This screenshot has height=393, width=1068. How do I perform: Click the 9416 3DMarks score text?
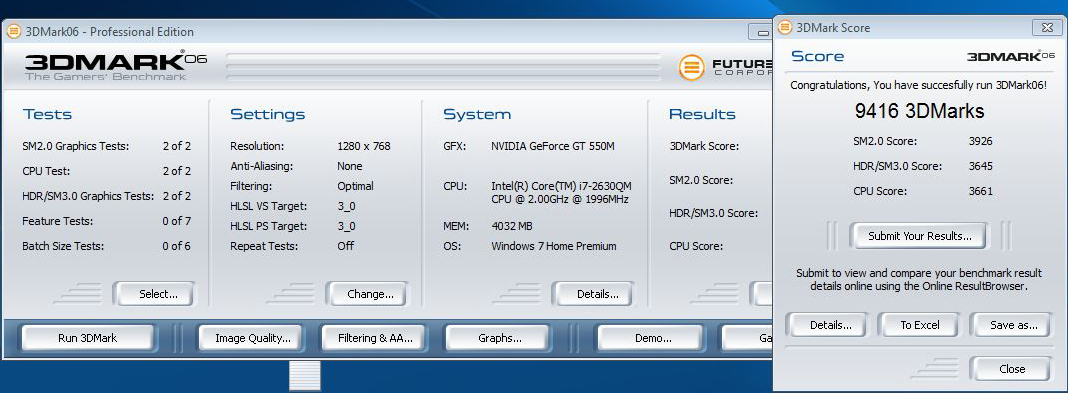tap(919, 111)
